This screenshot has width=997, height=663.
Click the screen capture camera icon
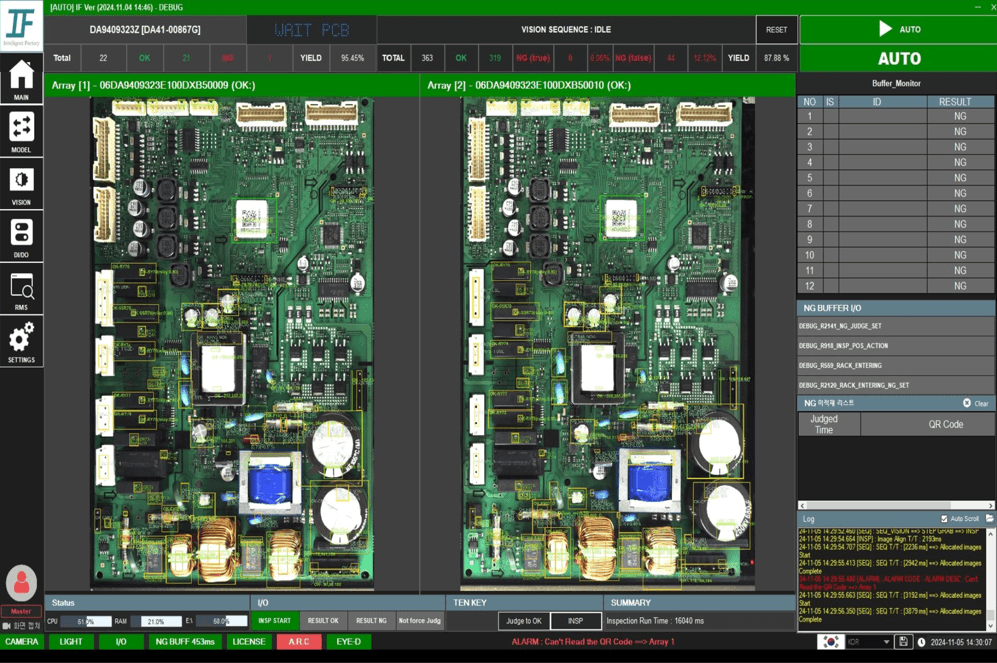[x=6, y=626]
